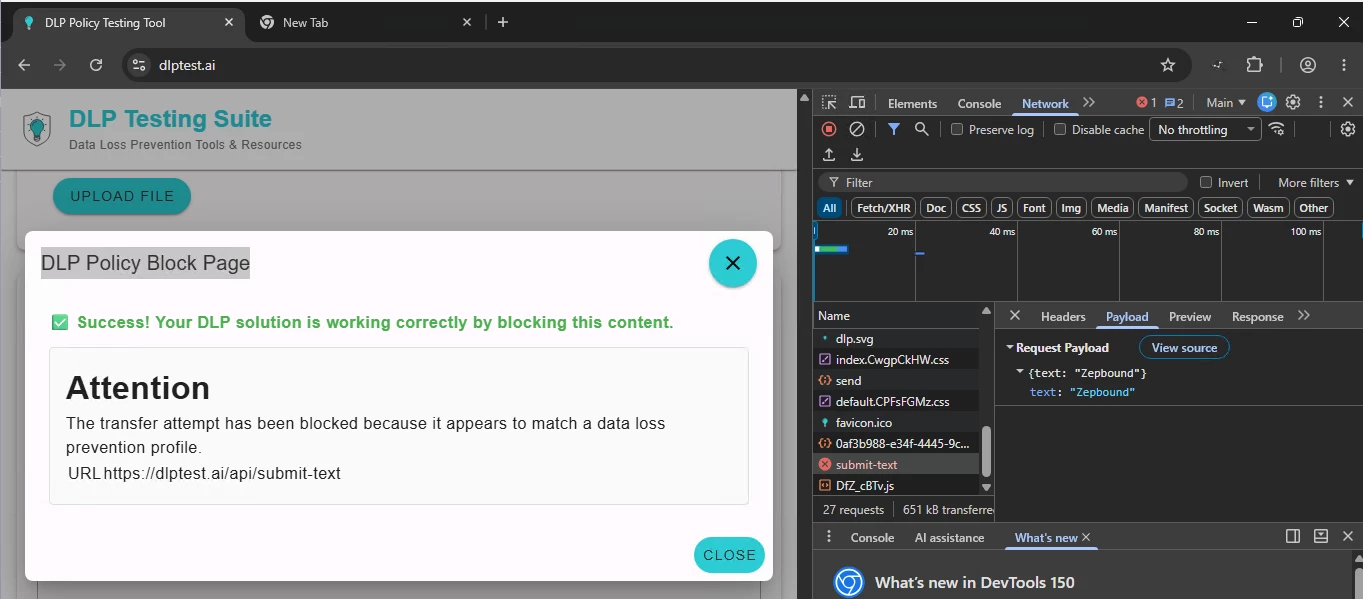Open the Preview tab
This screenshot has width=1363, height=599.
(1190, 316)
